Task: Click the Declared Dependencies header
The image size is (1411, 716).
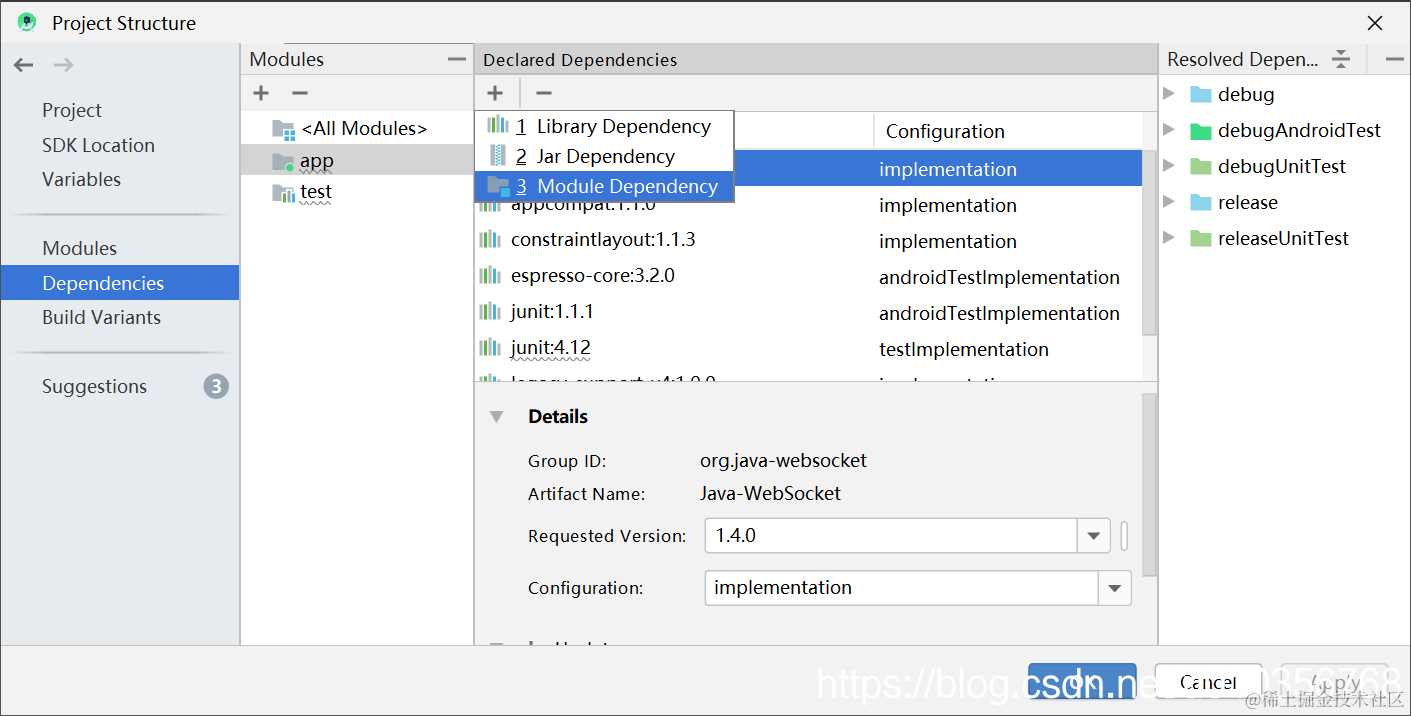Action: pyautogui.click(x=580, y=60)
